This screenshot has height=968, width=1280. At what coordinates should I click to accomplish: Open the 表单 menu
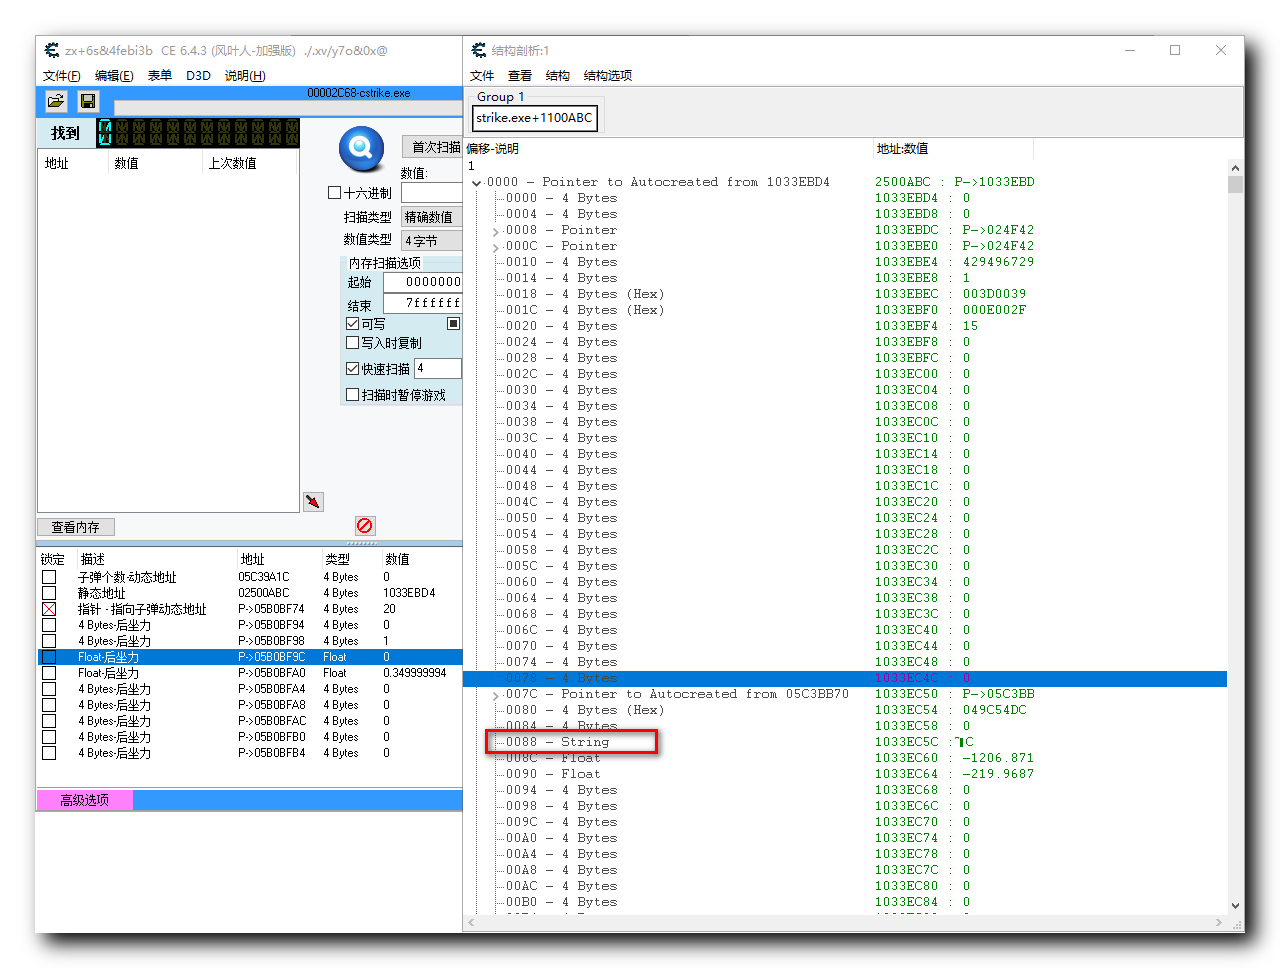click(x=160, y=76)
